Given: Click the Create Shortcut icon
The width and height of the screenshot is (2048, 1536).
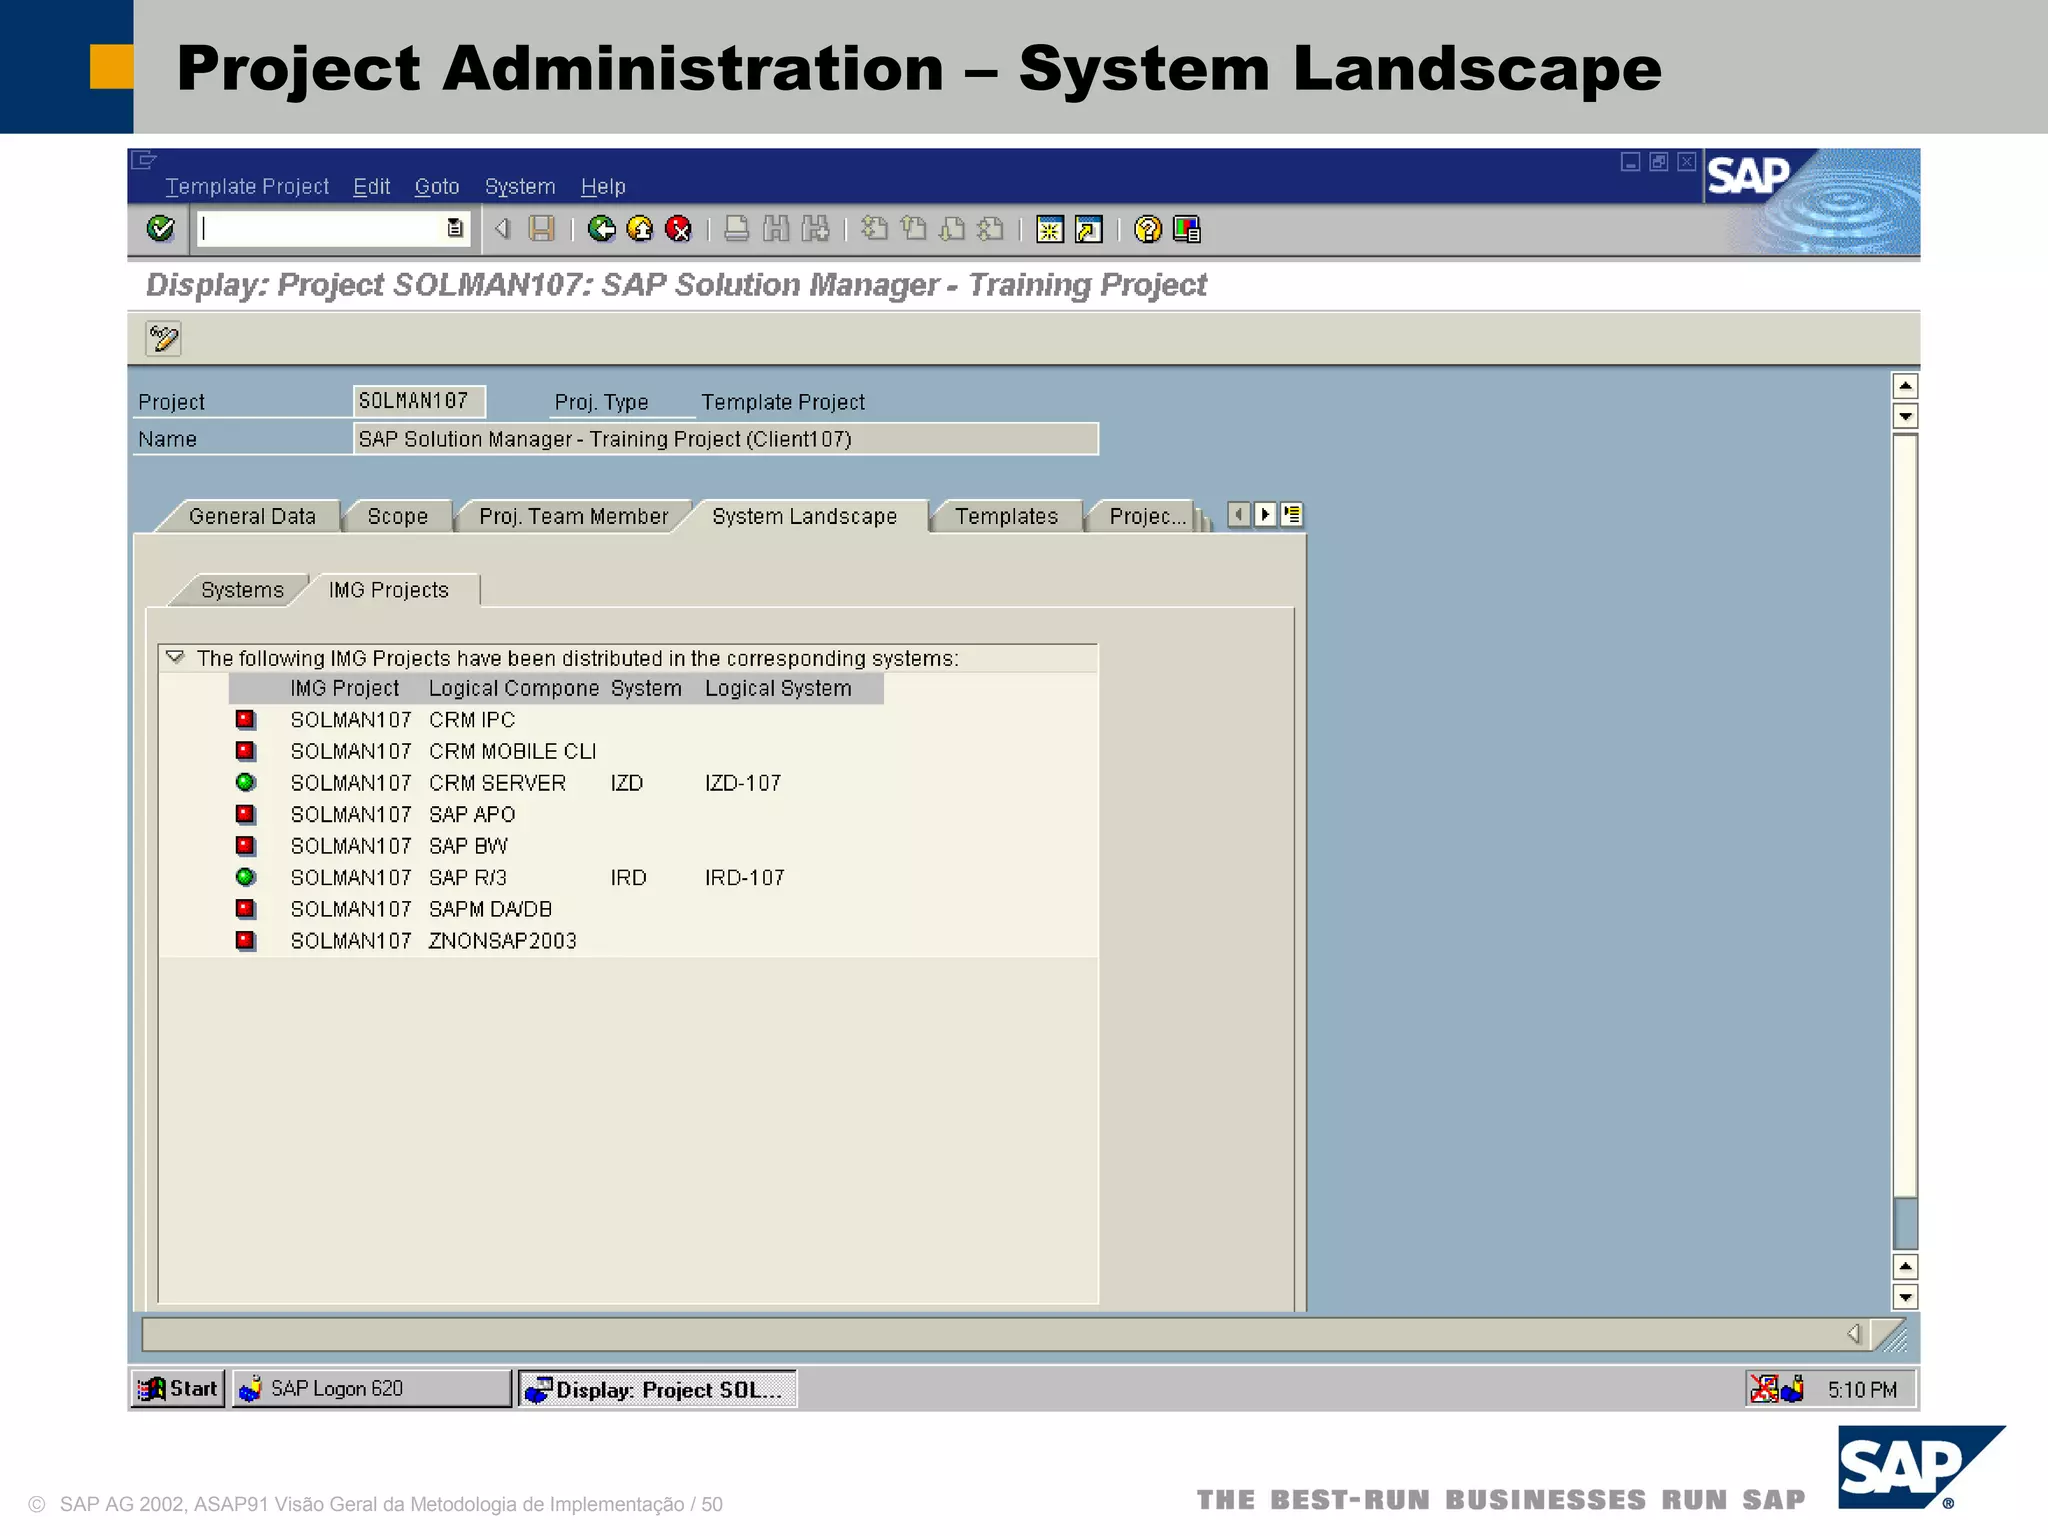Looking at the screenshot, I should point(1088,229).
